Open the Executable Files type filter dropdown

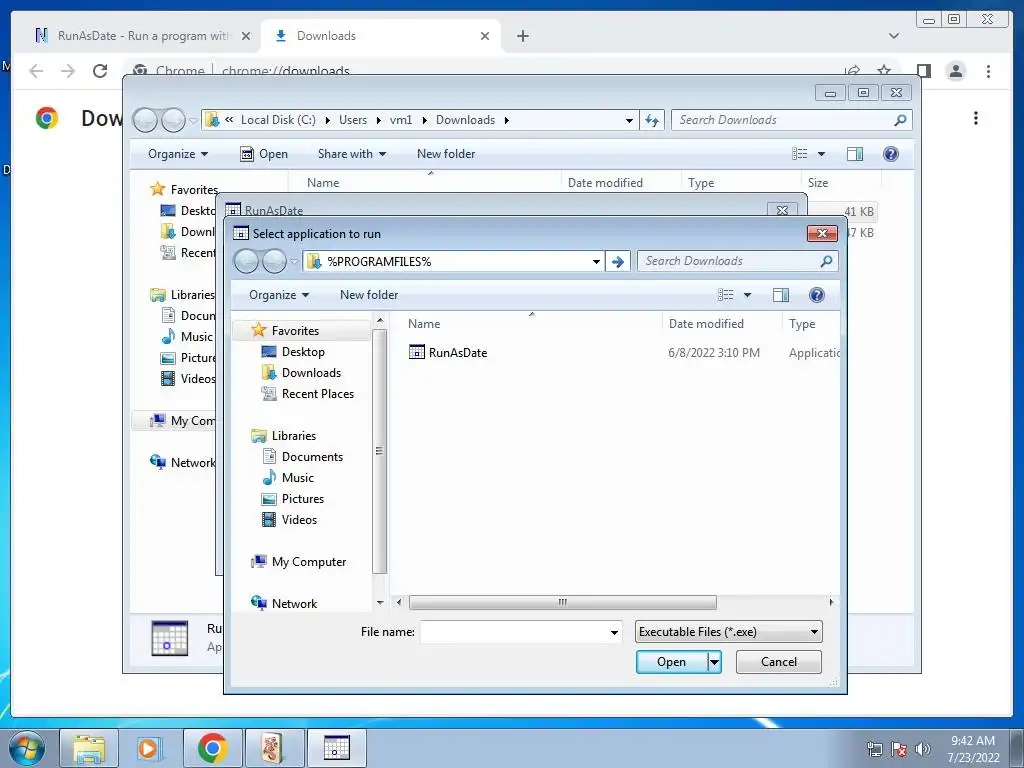pyautogui.click(x=728, y=632)
